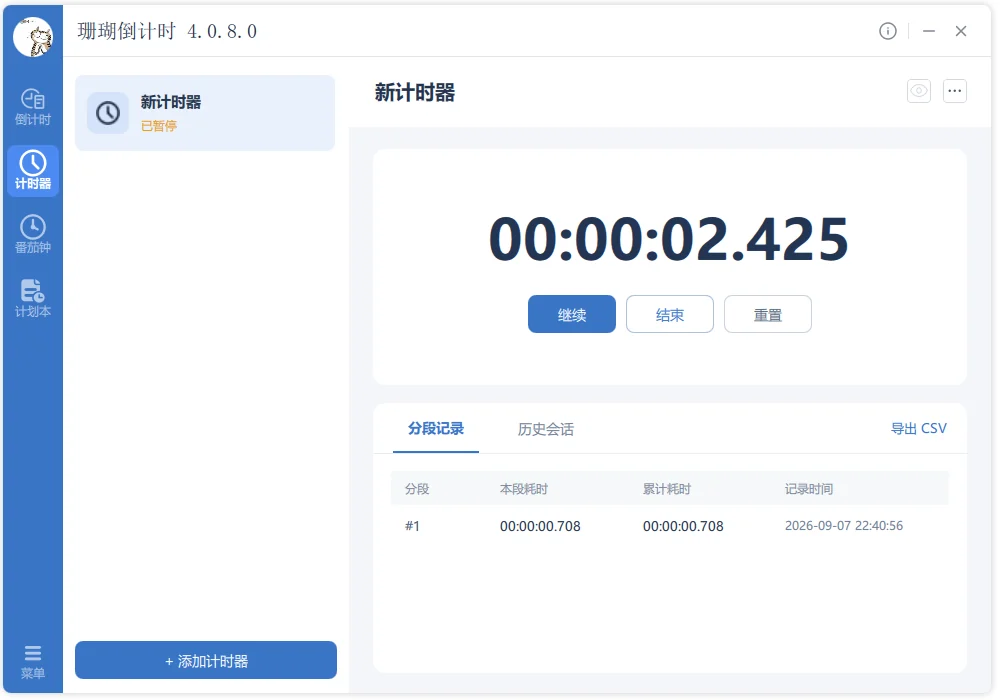Open the 菜单 hamburger menu

pos(33,661)
